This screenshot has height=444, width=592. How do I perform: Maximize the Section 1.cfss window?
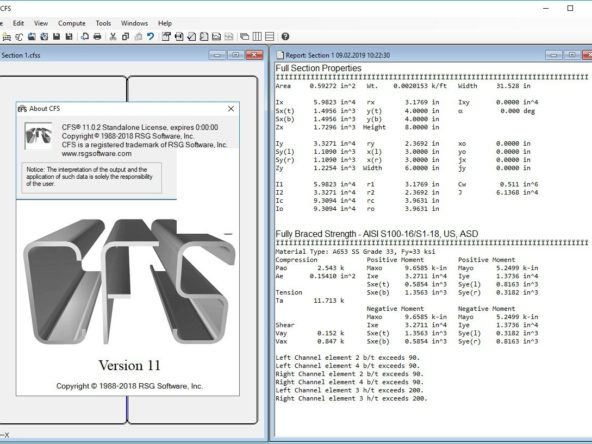(236, 55)
